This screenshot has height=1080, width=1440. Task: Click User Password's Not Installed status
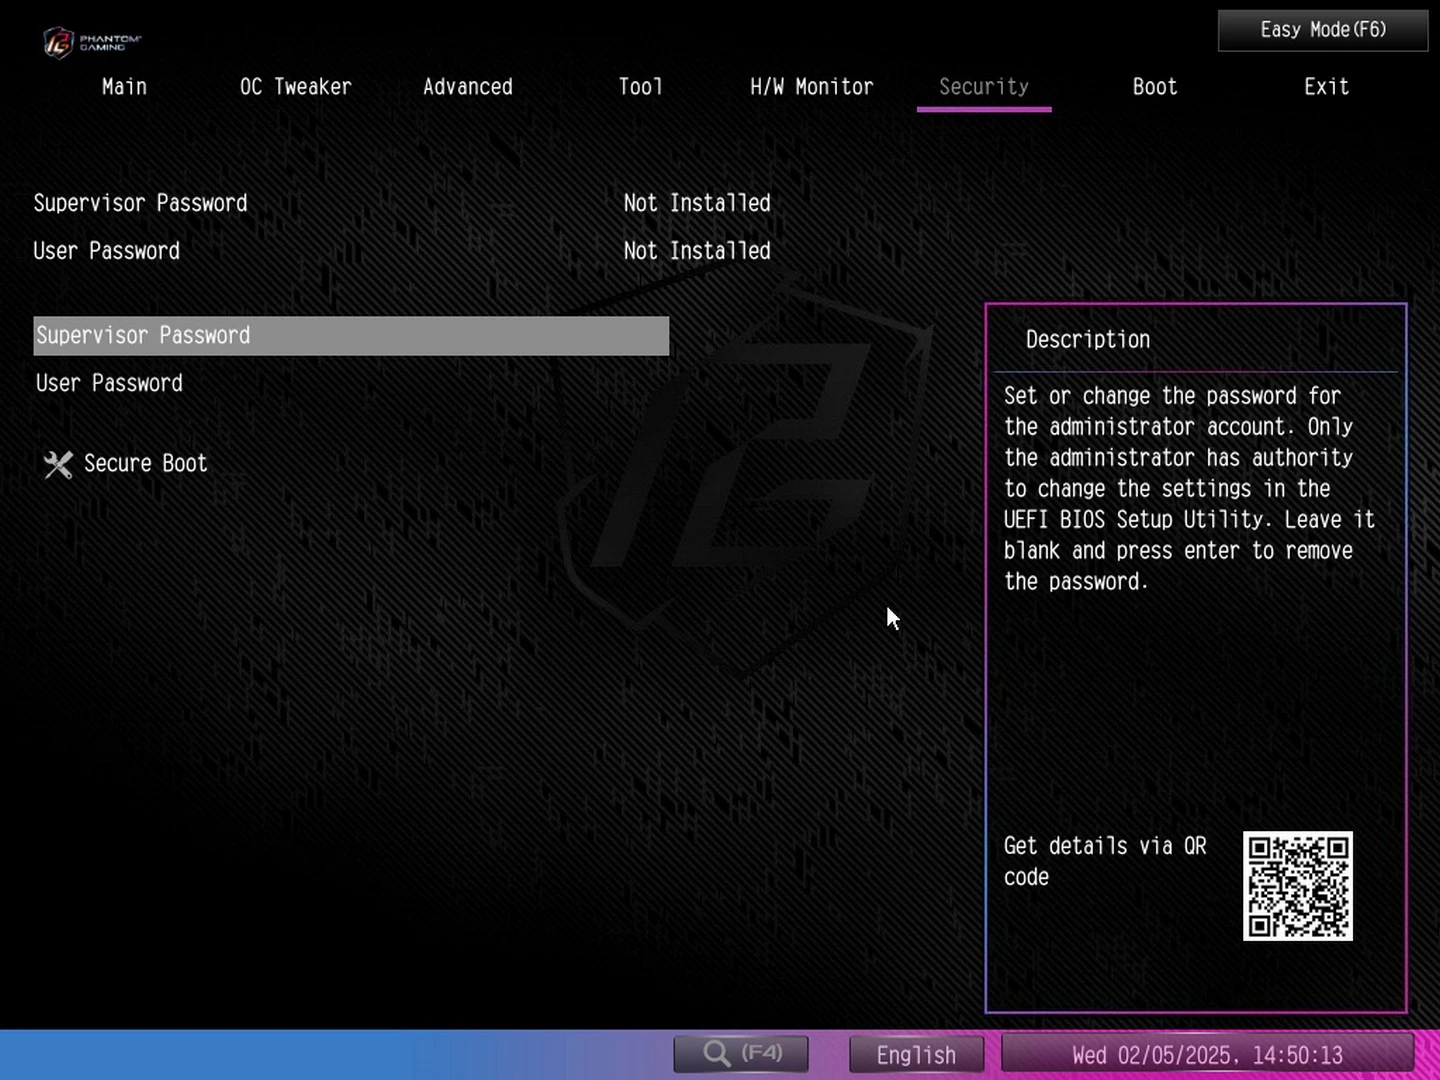697,251
